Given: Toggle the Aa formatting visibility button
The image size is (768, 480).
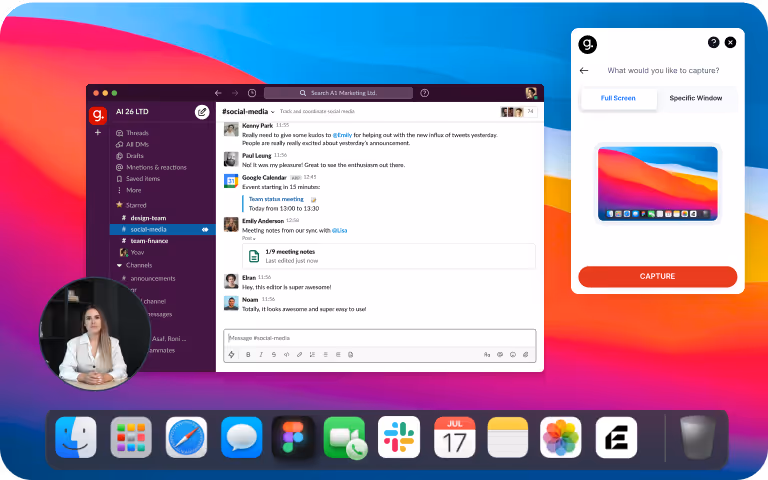Looking at the screenshot, I should pyautogui.click(x=487, y=355).
